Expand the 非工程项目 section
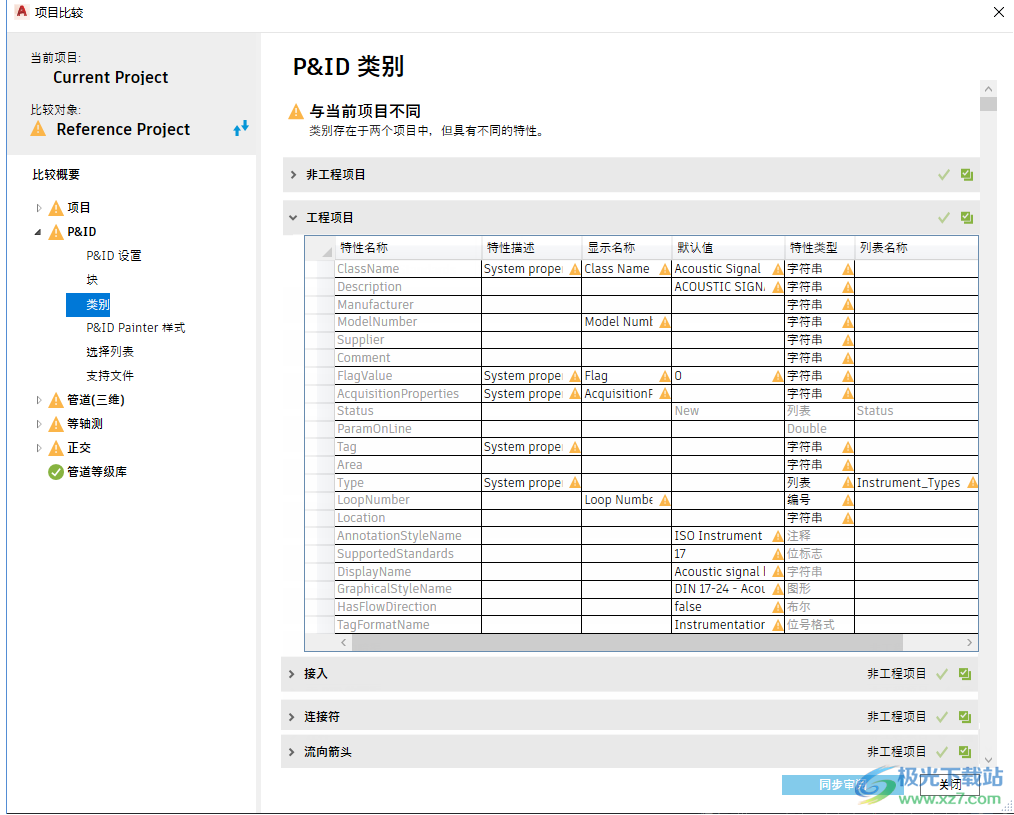 [x=294, y=175]
